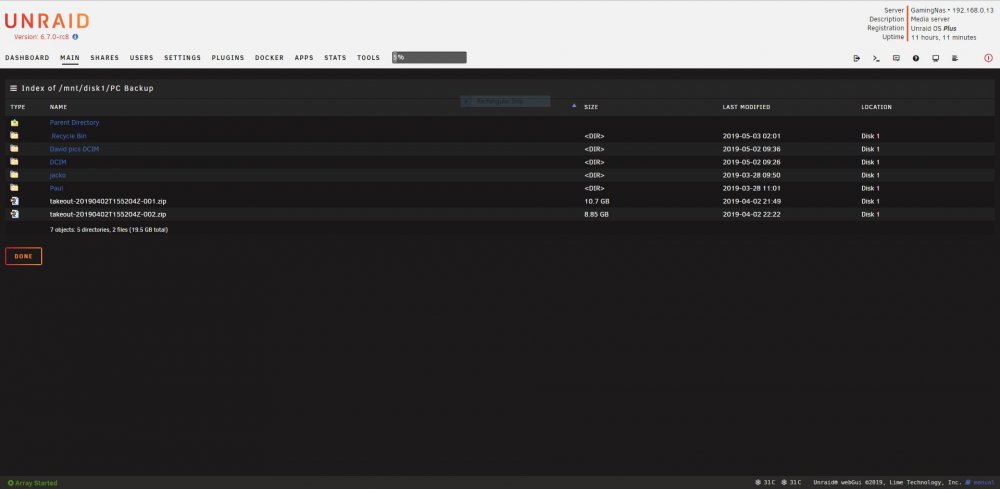Viewport: 1000px width, 489px height.
Task: Click the Recycle Bin folder icon
Action: [14, 135]
